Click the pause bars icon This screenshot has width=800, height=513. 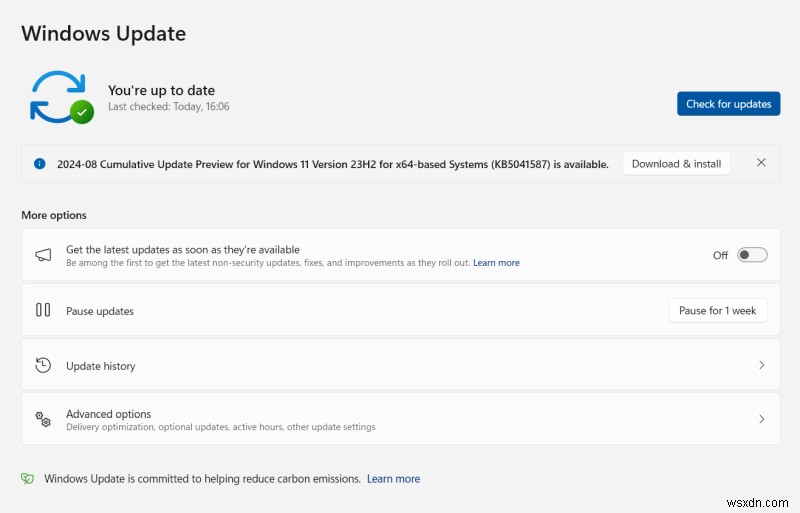(x=43, y=310)
